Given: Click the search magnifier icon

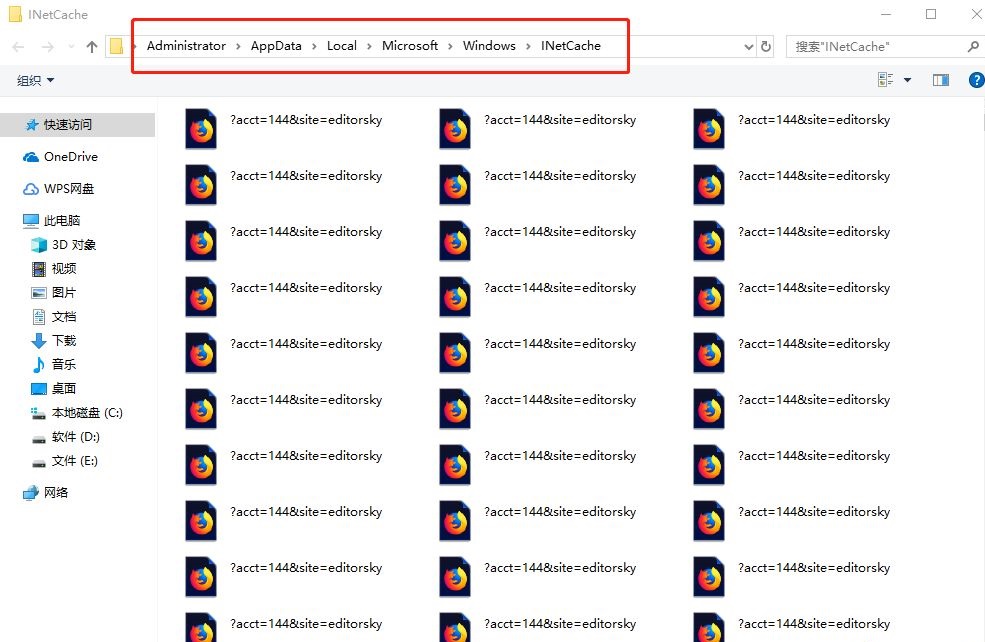Looking at the screenshot, I should (x=973, y=46).
